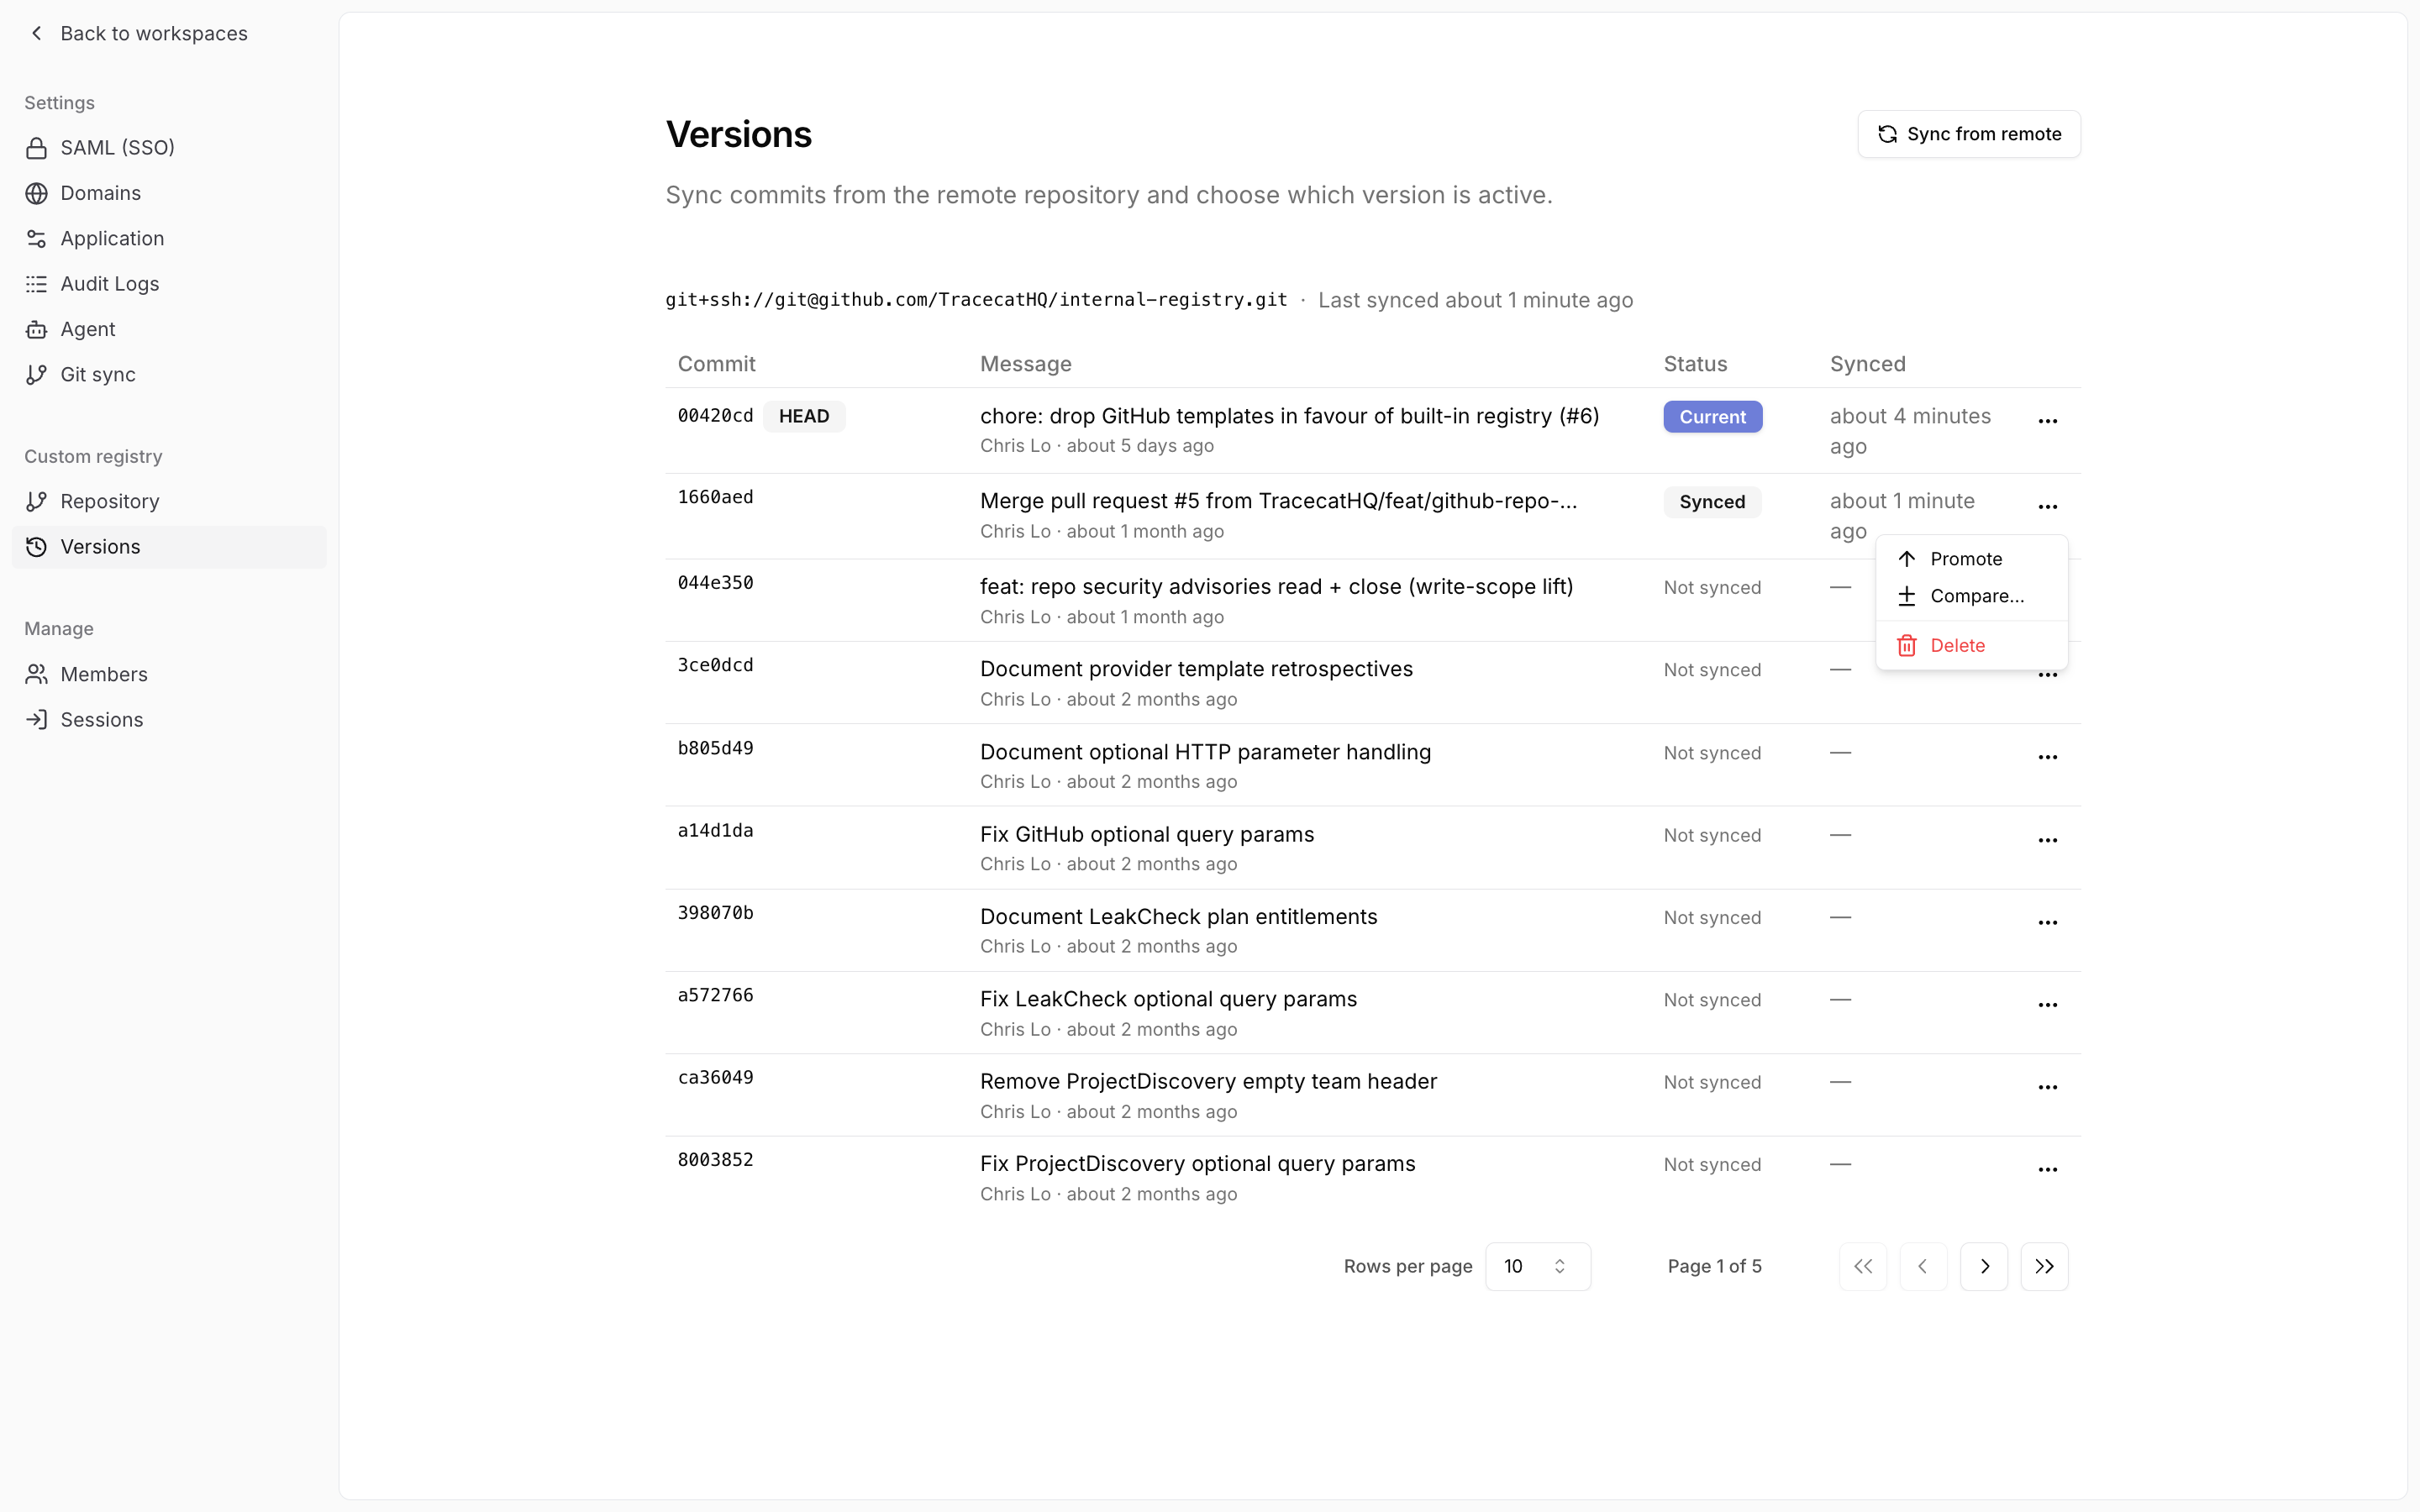Open the Versions sidebar item

coord(169,547)
